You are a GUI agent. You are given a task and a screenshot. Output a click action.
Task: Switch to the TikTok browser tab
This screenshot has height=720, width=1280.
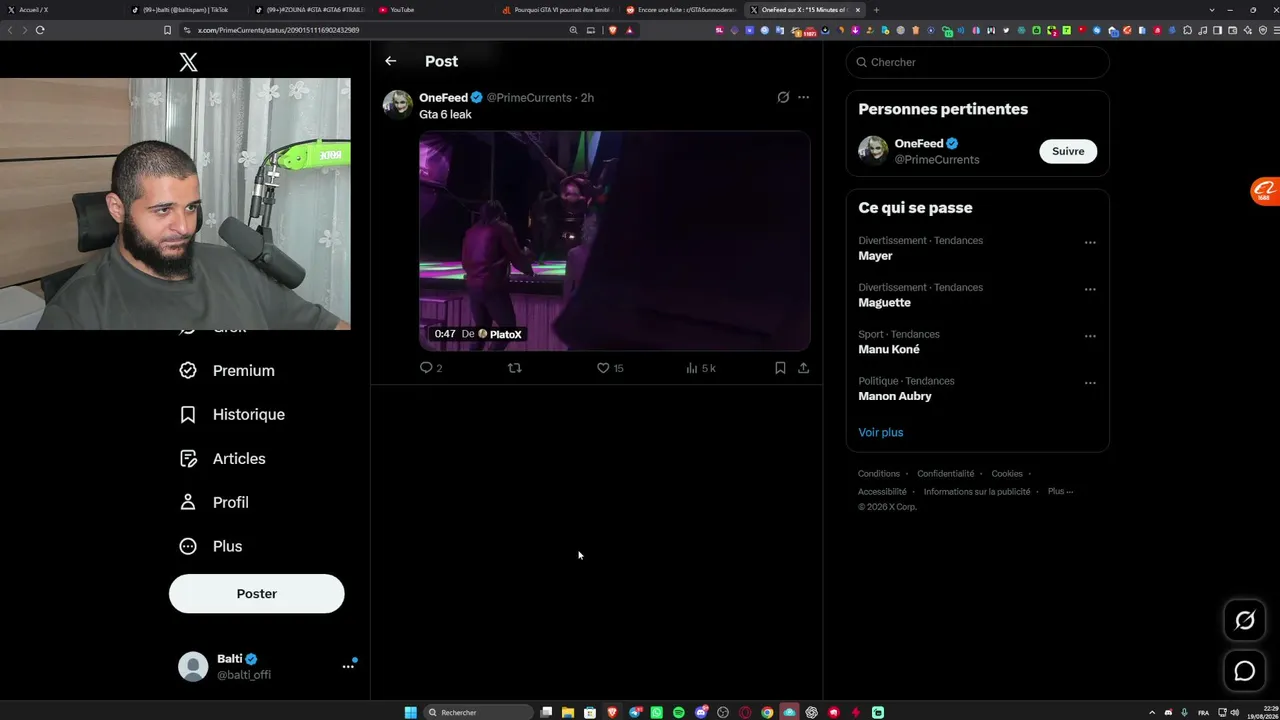click(187, 10)
